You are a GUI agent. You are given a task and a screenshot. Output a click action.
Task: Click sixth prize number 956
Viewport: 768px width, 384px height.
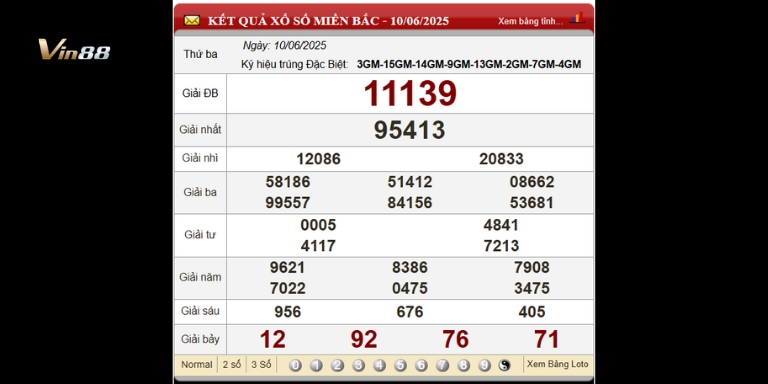288,312
